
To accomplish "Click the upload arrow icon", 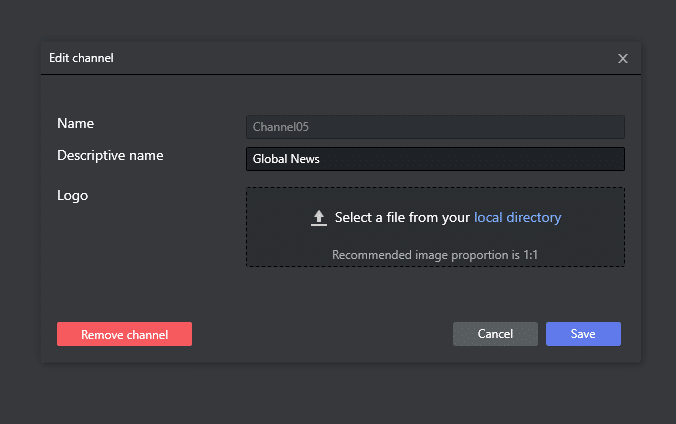I will point(319,218).
